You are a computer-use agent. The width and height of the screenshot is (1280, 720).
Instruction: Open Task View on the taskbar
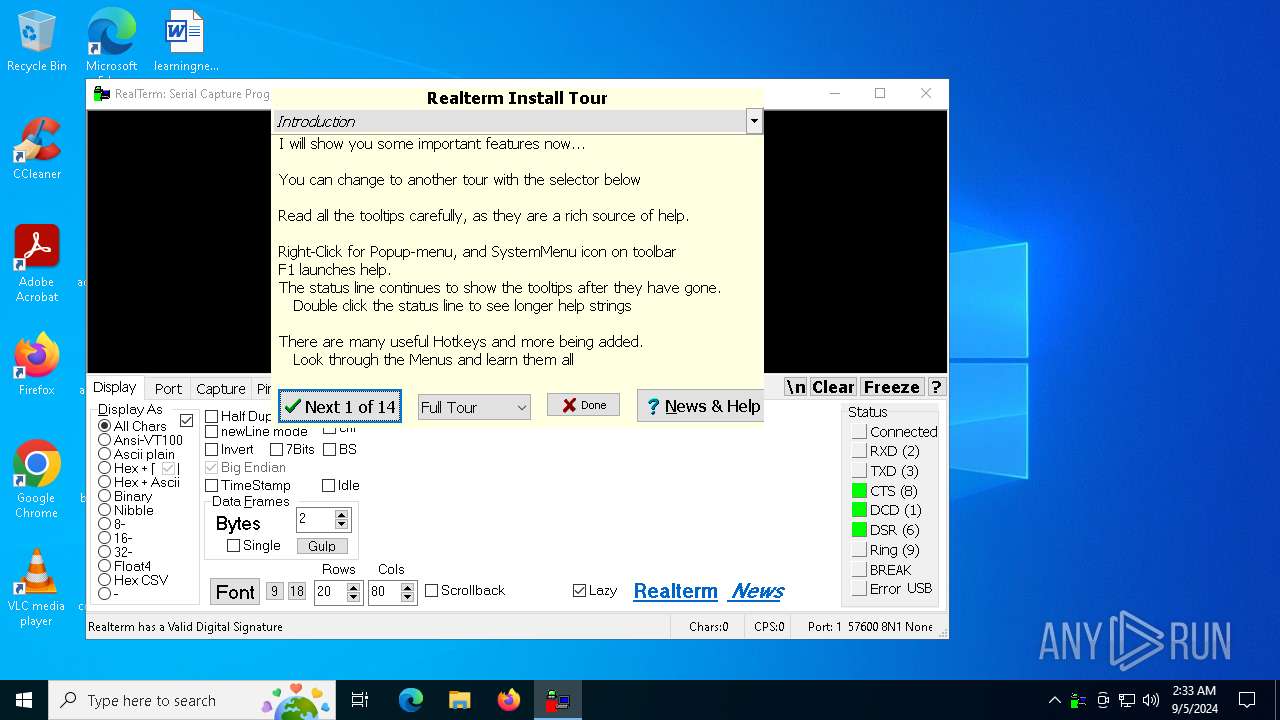[x=360, y=700]
